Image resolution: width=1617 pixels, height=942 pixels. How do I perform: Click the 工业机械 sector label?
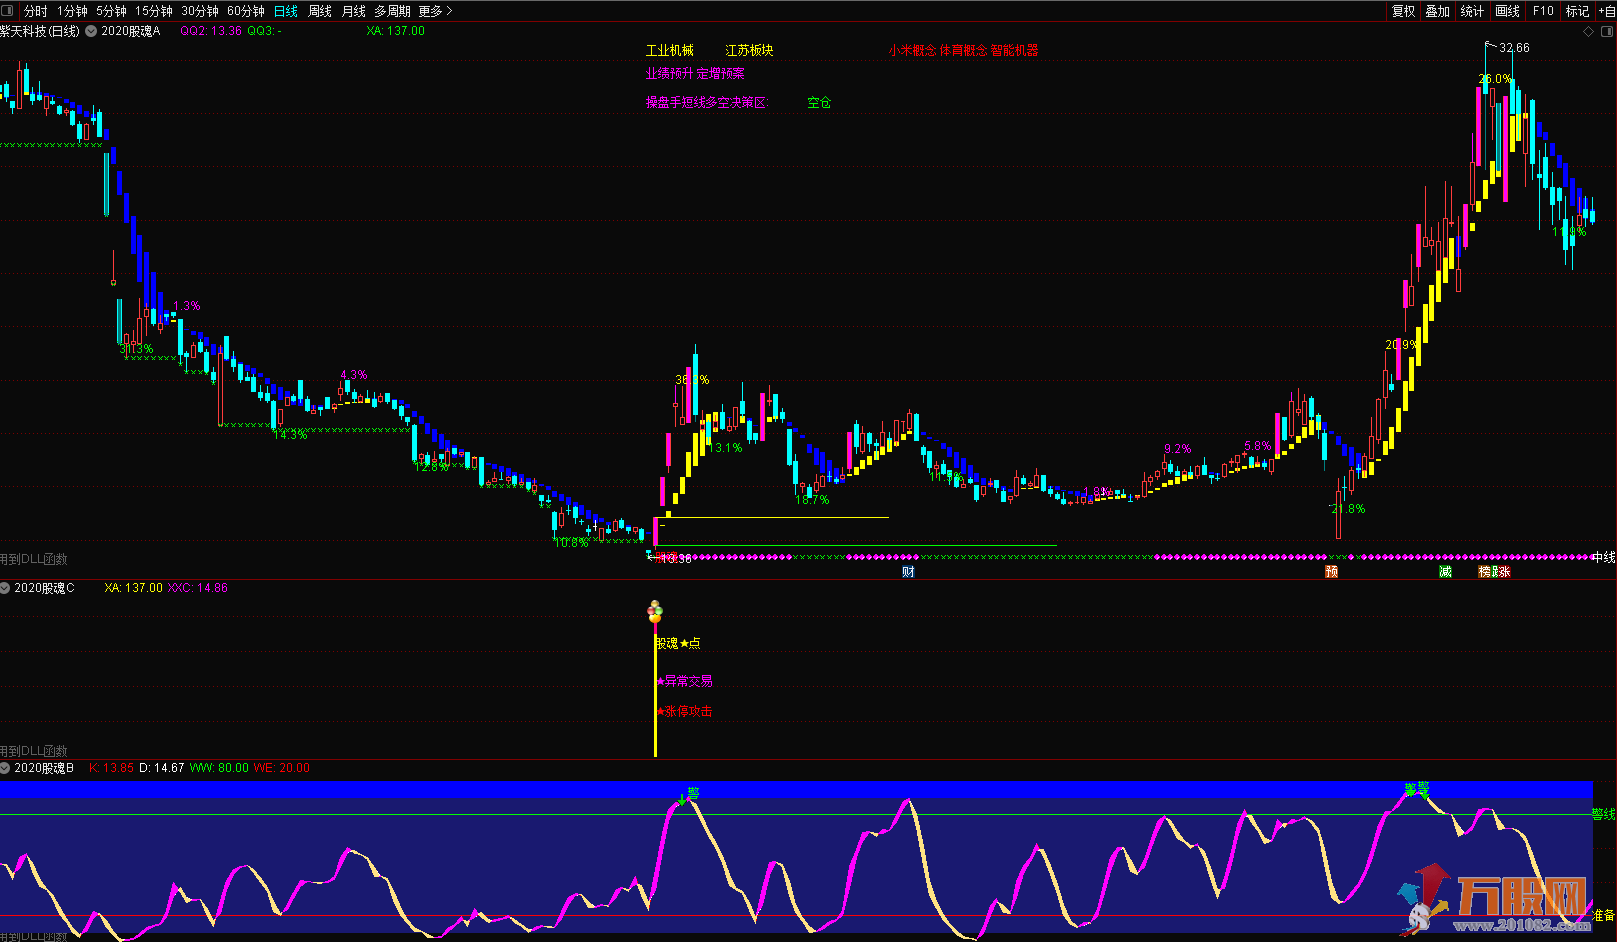[669, 50]
